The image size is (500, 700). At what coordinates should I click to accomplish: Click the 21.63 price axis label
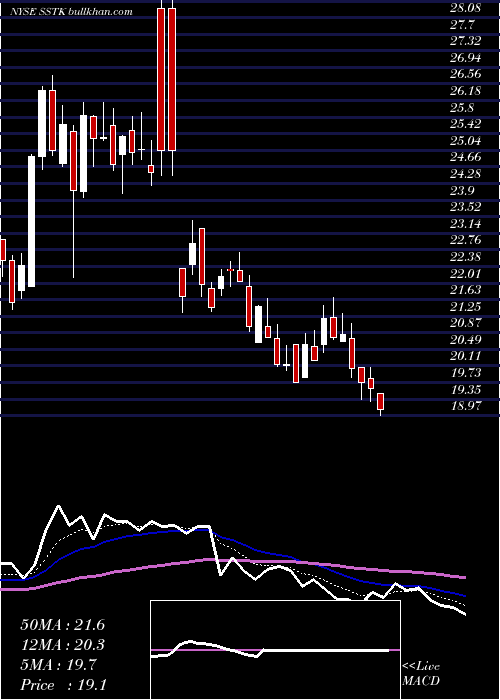click(466, 290)
